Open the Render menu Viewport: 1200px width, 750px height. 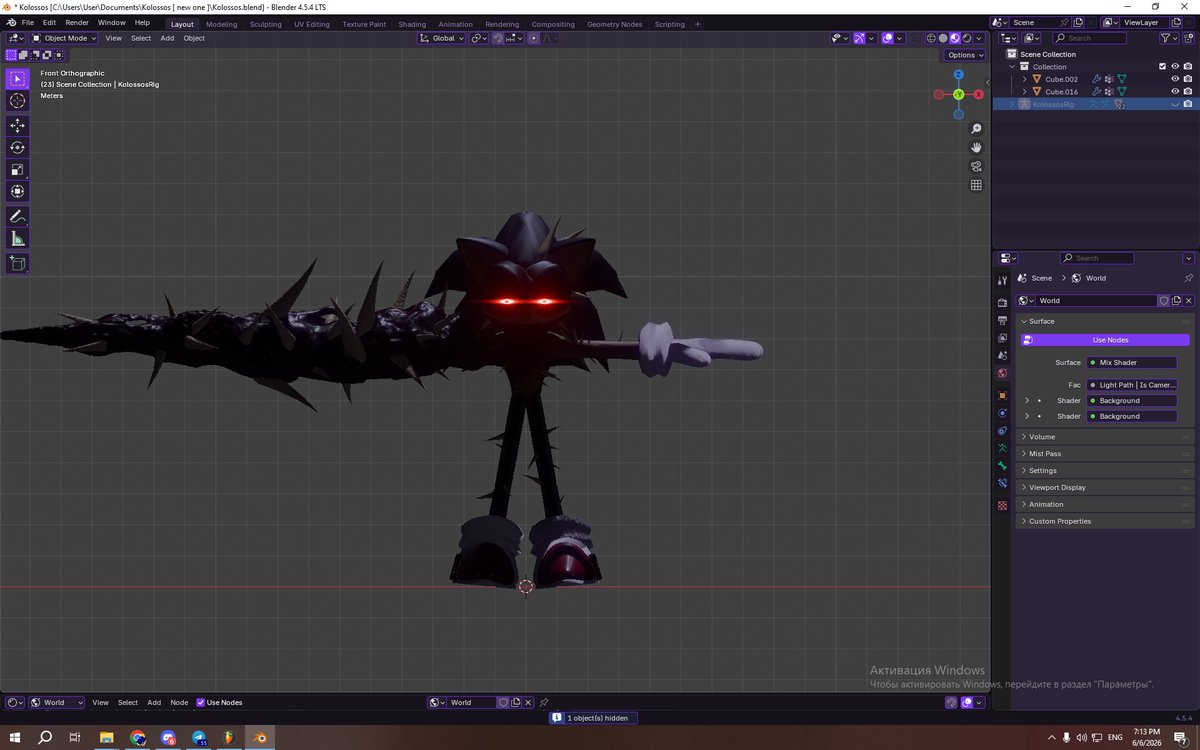pos(77,22)
